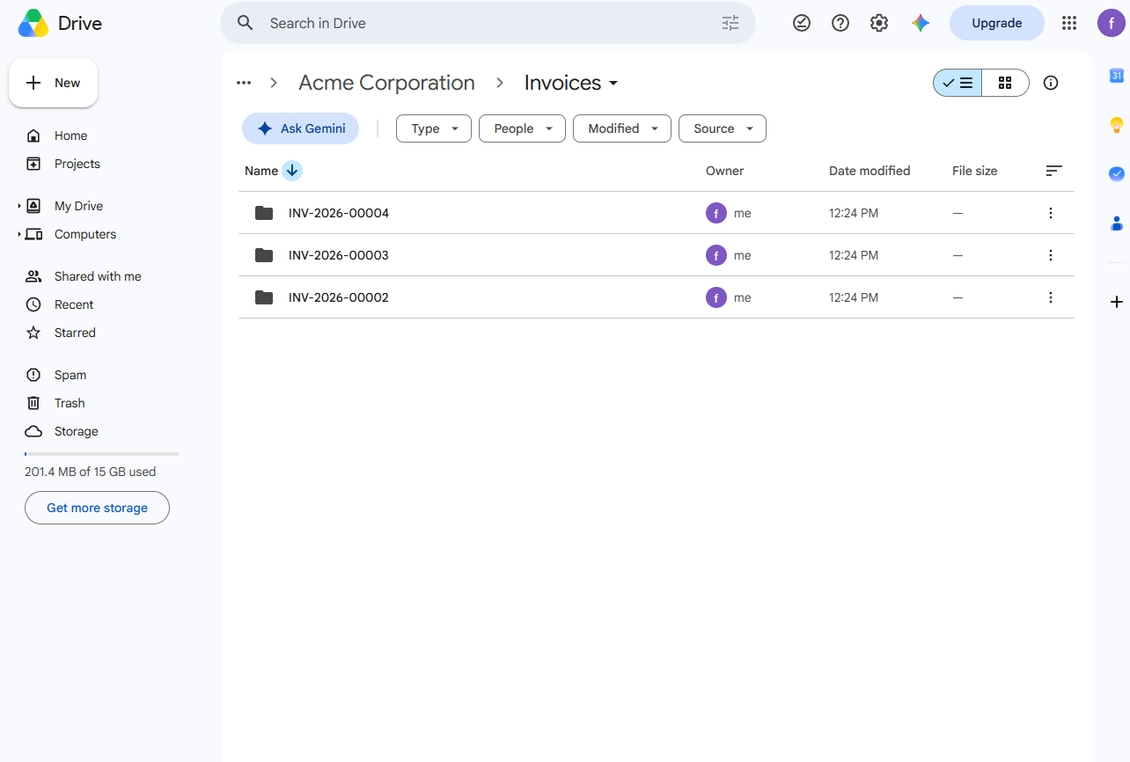1130x762 pixels.
Task: Click the File size column header
Action: point(974,171)
